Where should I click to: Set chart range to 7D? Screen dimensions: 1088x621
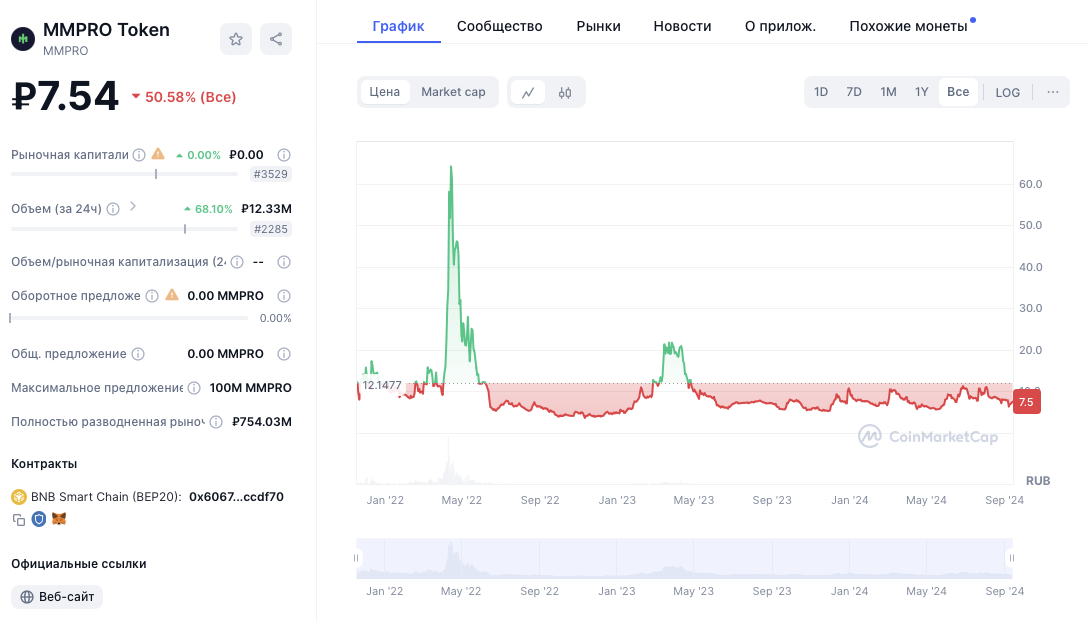854,92
